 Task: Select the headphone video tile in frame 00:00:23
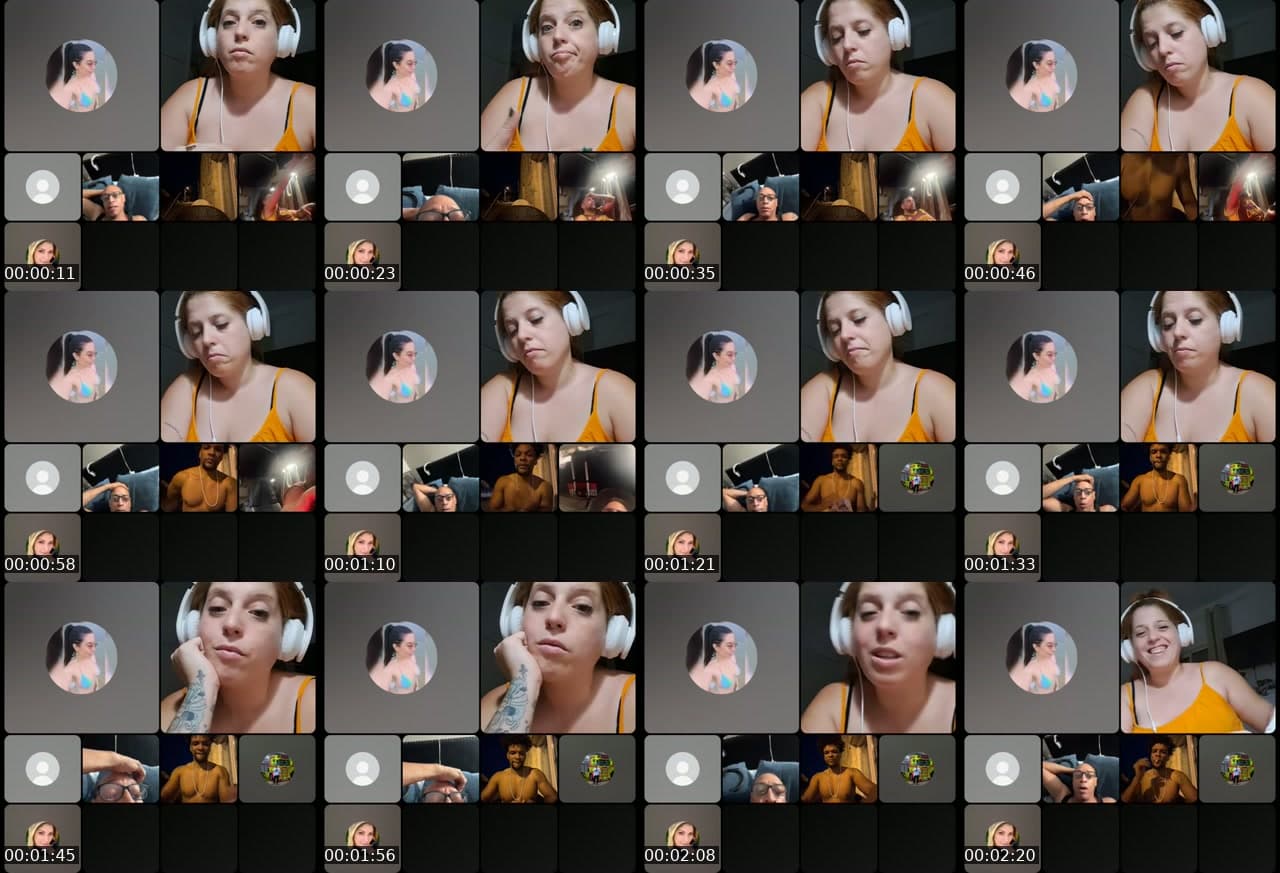click(558, 75)
